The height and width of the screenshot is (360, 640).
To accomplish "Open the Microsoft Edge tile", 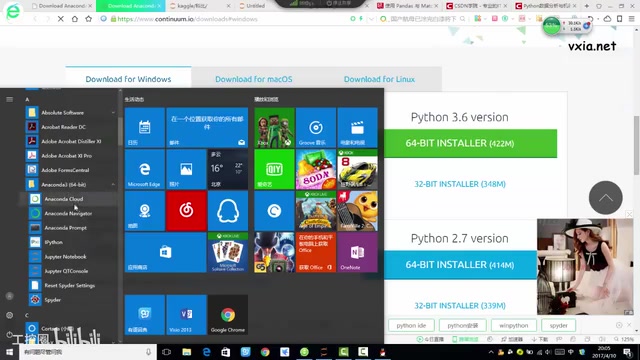I will [x=144, y=169].
